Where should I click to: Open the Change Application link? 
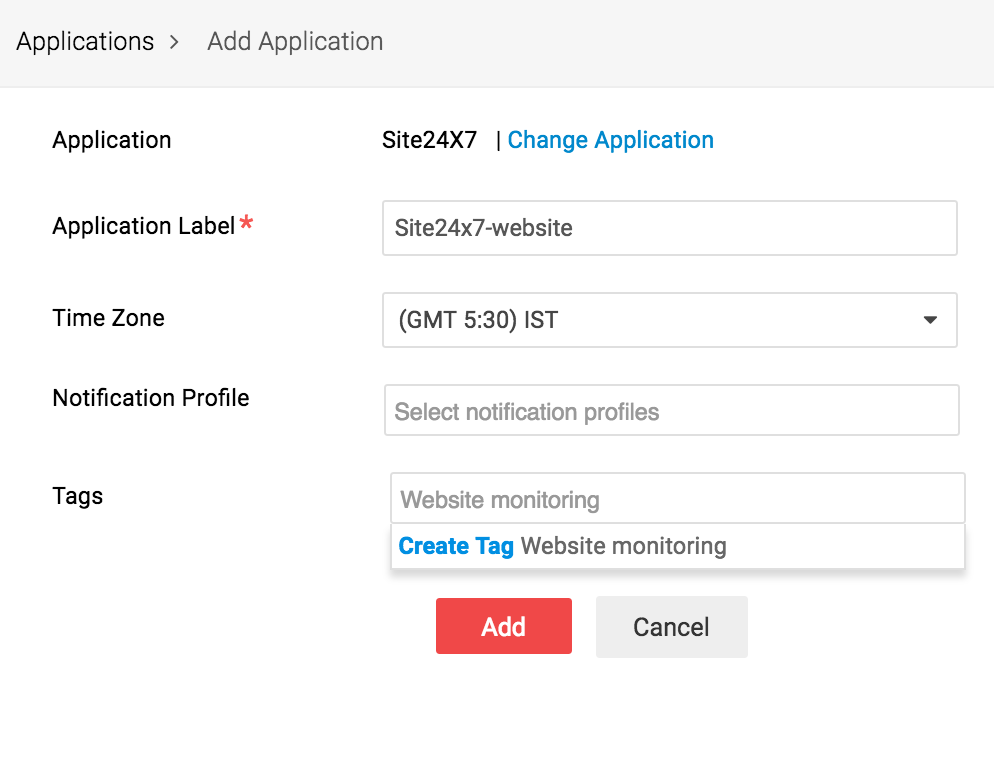coord(610,140)
